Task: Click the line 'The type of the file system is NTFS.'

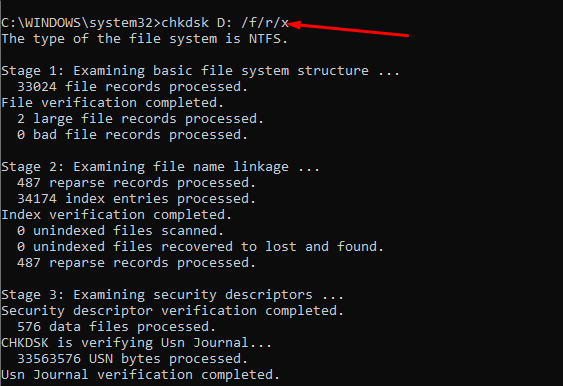Action: tap(144, 39)
